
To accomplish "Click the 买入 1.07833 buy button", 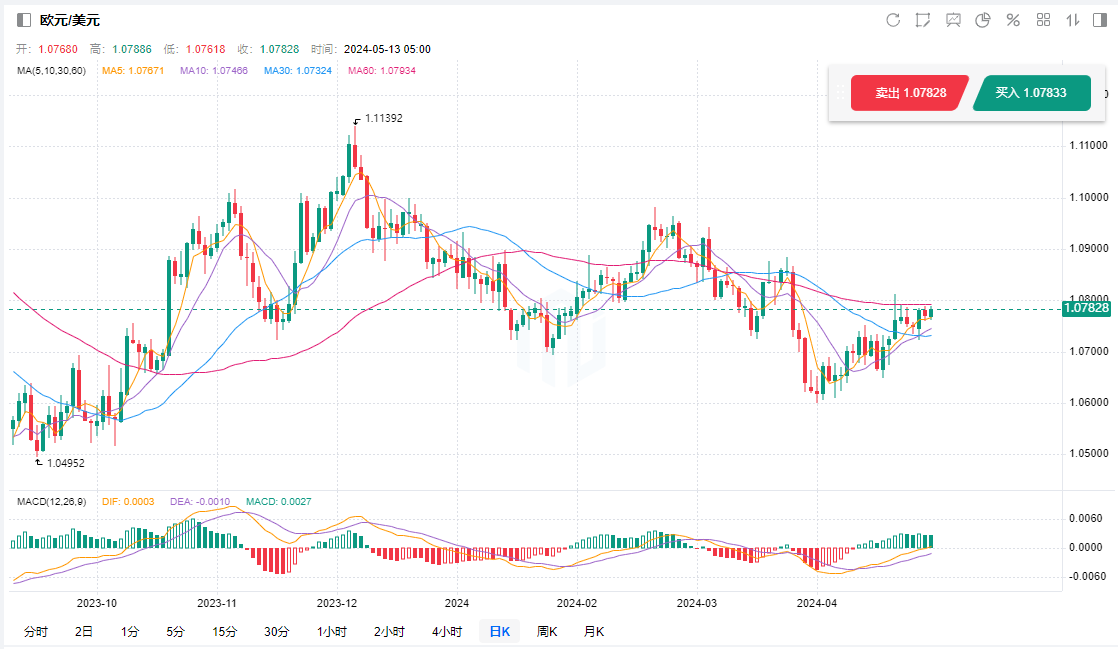I will pyautogui.click(x=1030, y=93).
